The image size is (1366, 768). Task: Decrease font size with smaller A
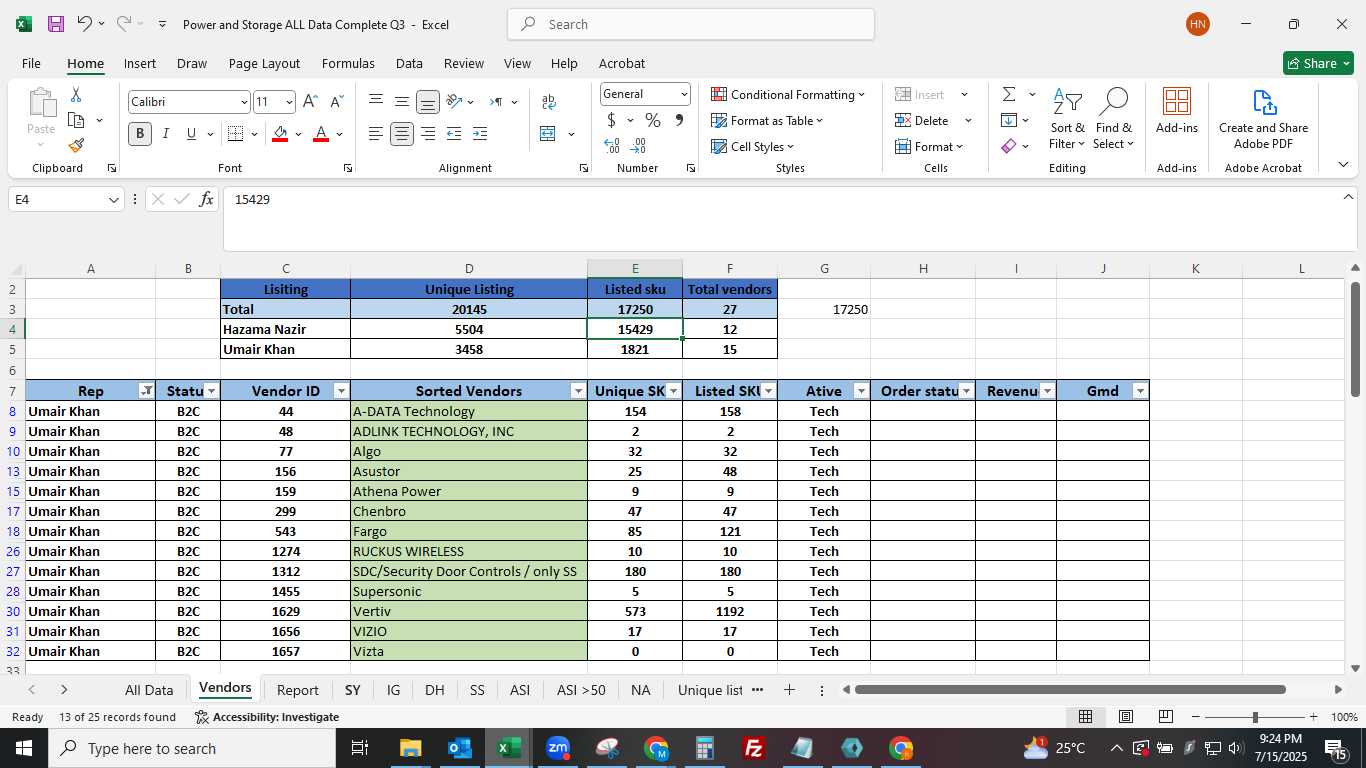pyautogui.click(x=336, y=102)
